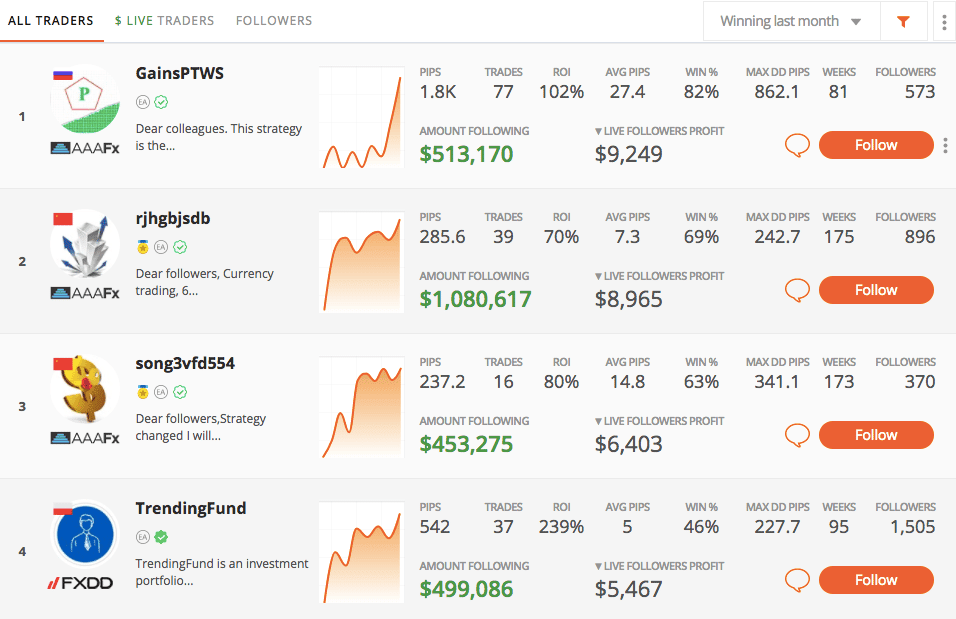Expand the Winning last month dropdown
The width and height of the screenshot is (956, 619).
point(791,21)
